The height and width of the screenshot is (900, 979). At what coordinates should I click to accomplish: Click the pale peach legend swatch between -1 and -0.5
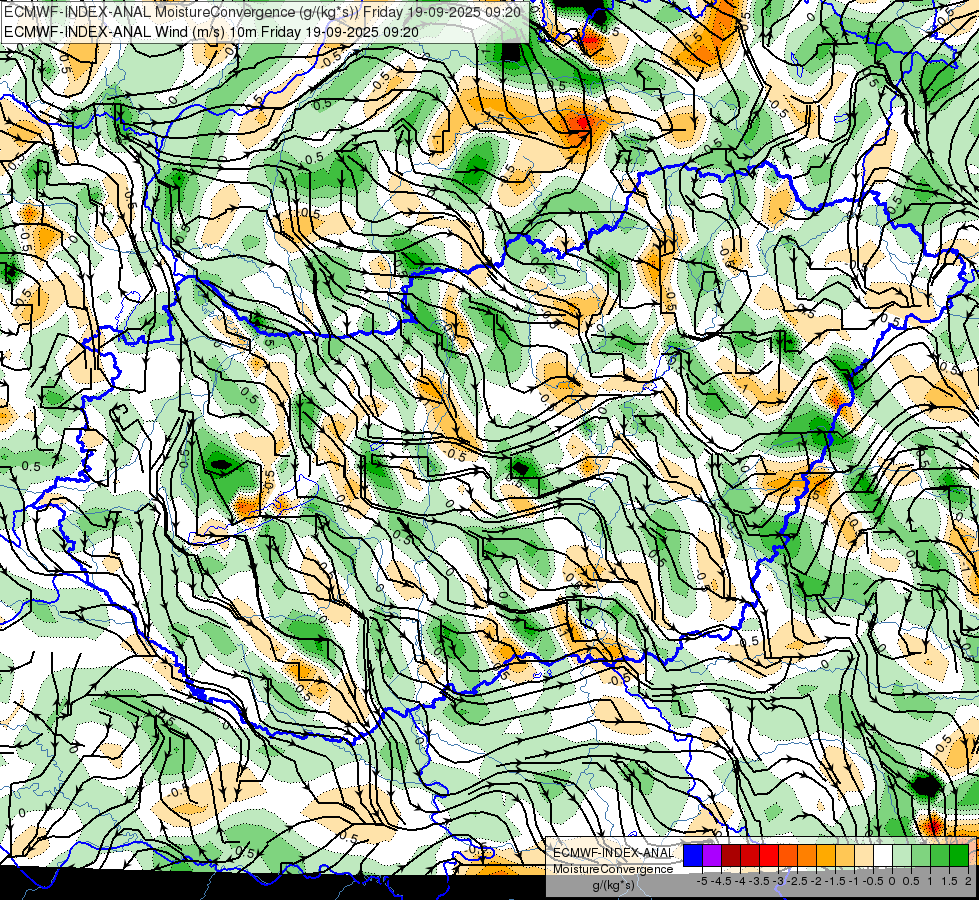(x=864, y=855)
